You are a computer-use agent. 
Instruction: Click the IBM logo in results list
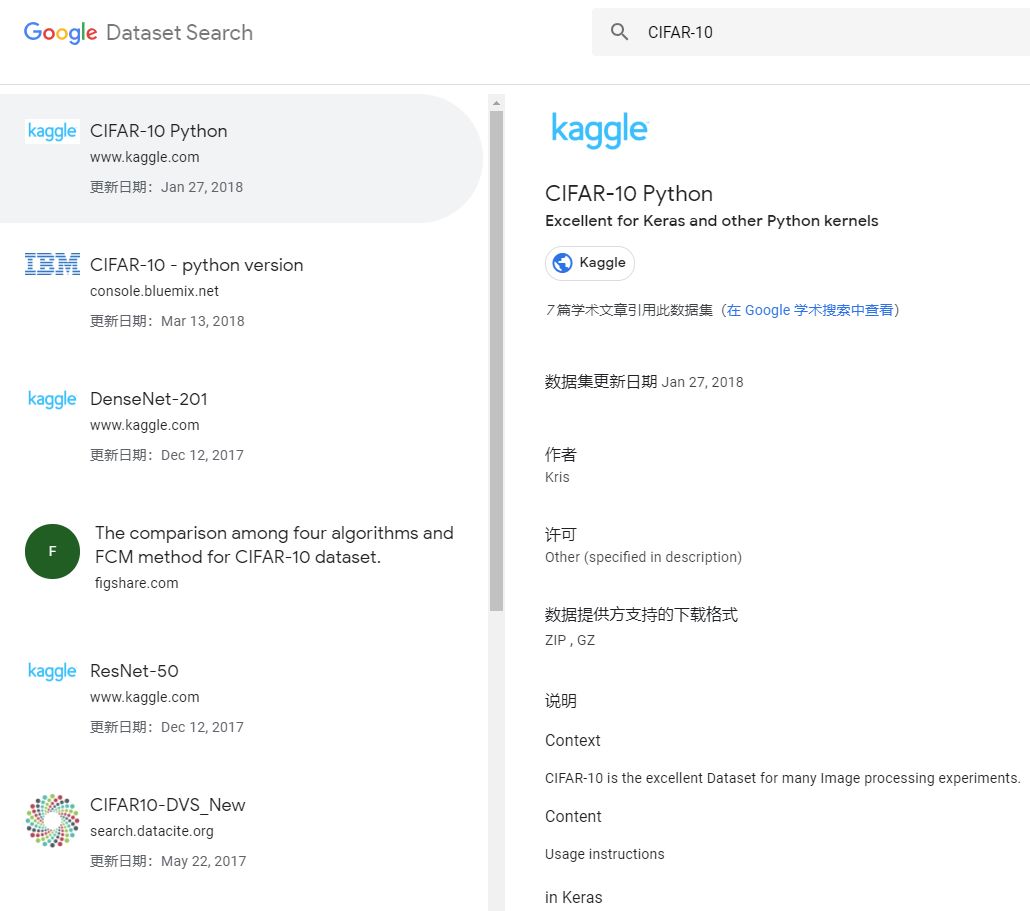[x=52, y=265]
